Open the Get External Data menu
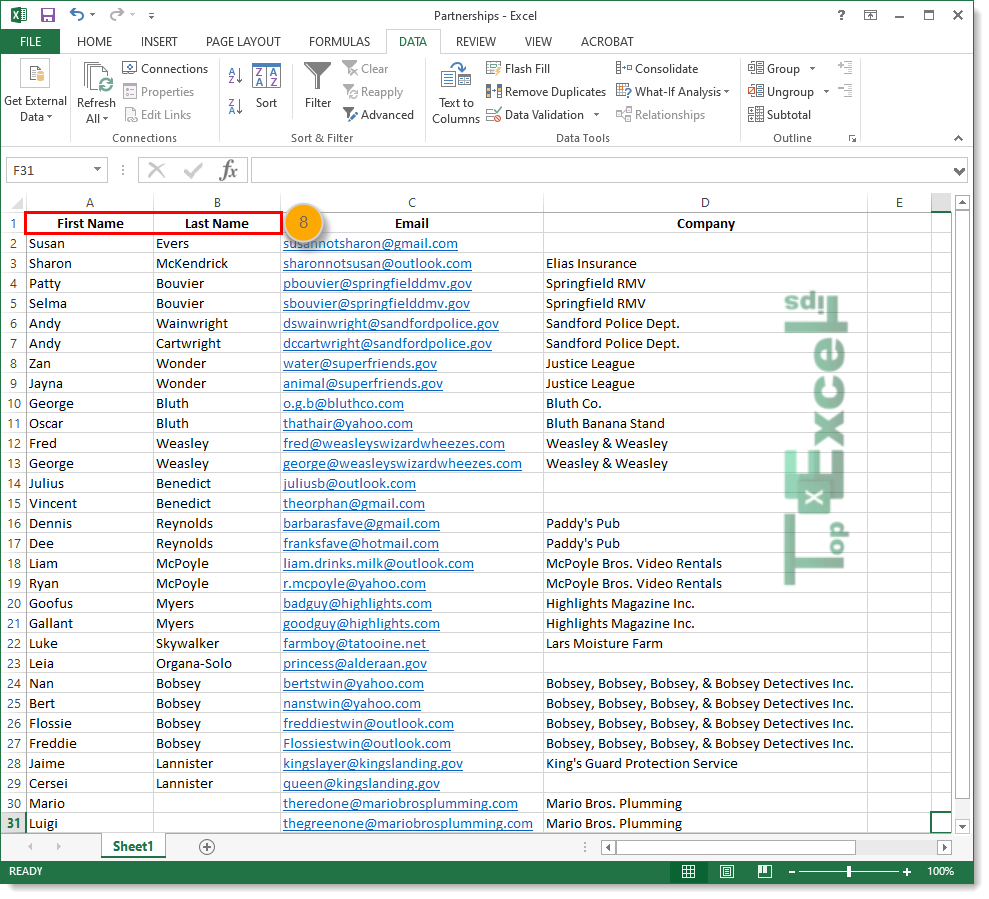The height and width of the screenshot is (899, 989). (x=35, y=91)
